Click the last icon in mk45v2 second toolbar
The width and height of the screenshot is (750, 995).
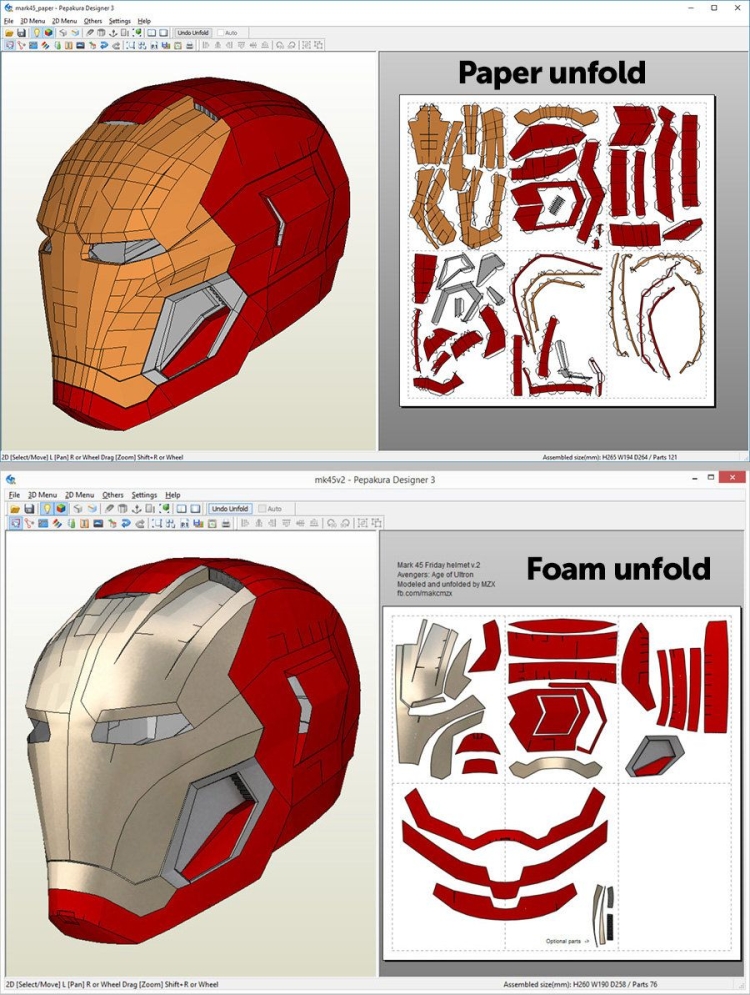coord(376,524)
